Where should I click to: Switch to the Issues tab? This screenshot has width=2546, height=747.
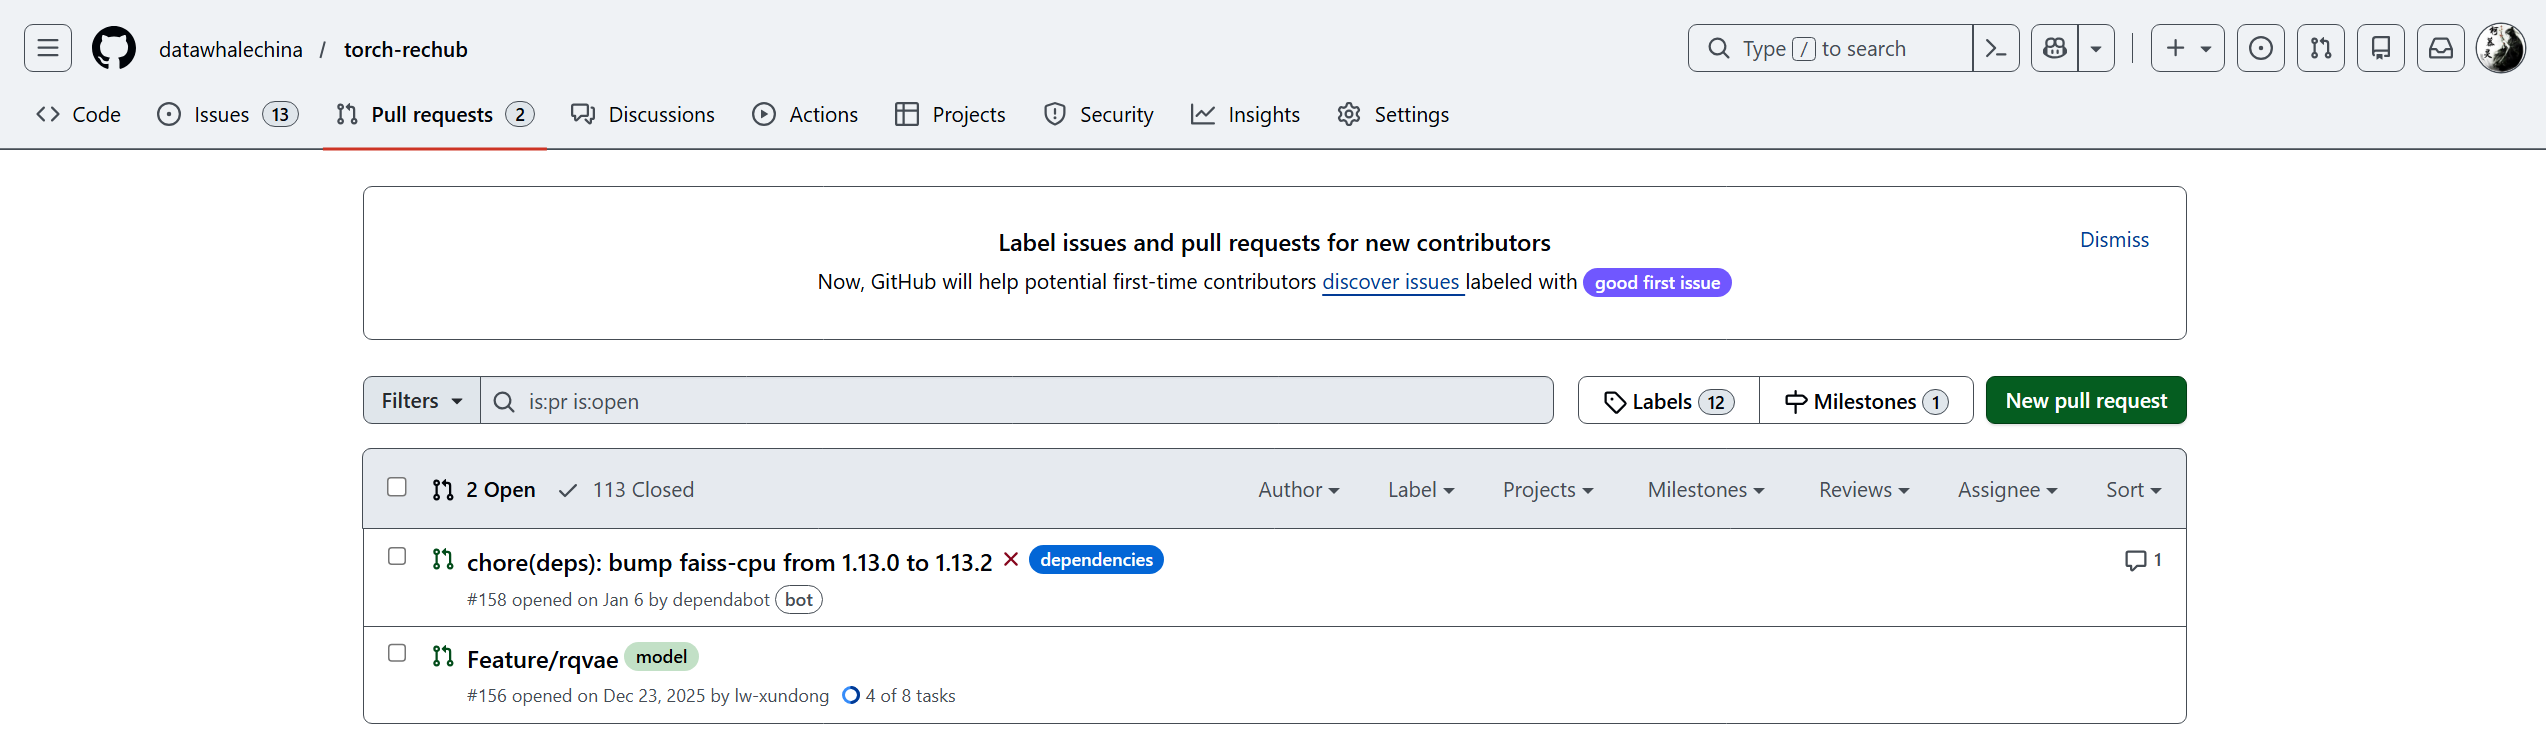pyautogui.click(x=227, y=115)
